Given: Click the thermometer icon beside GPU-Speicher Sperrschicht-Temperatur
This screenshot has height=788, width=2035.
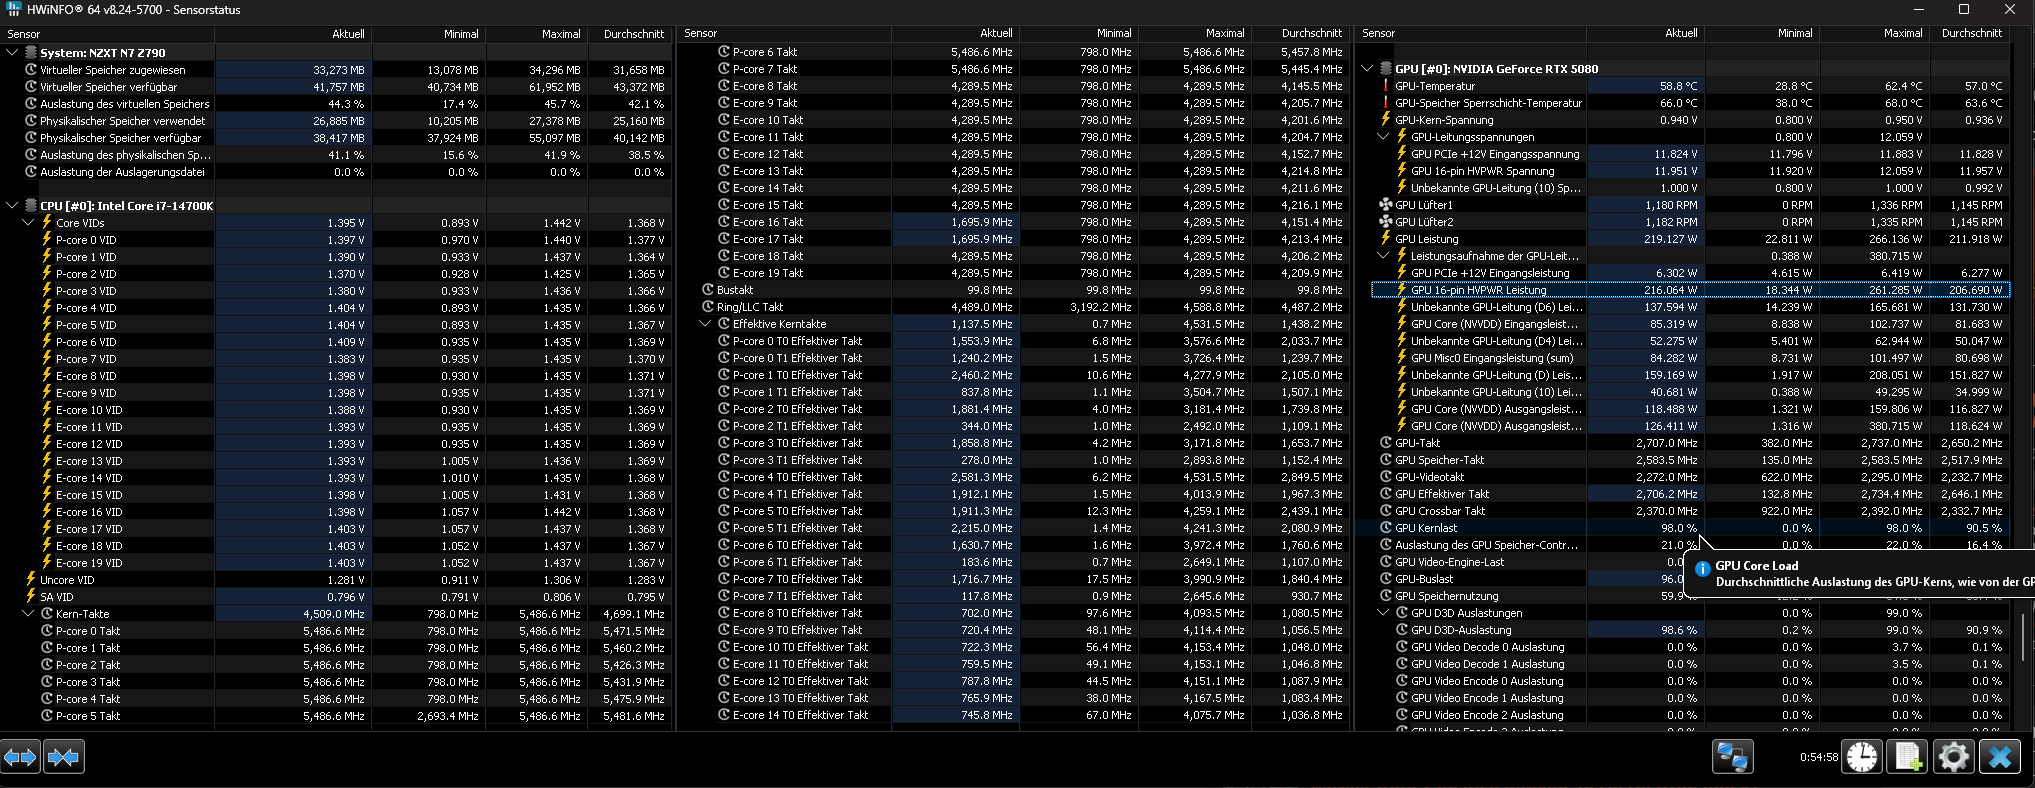Looking at the screenshot, I should click(1386, 103).
